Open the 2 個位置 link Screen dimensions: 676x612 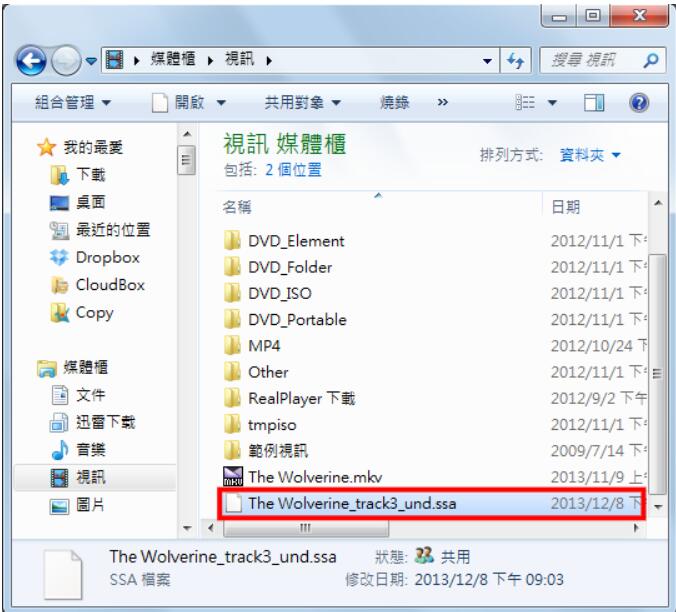point(293,170)
